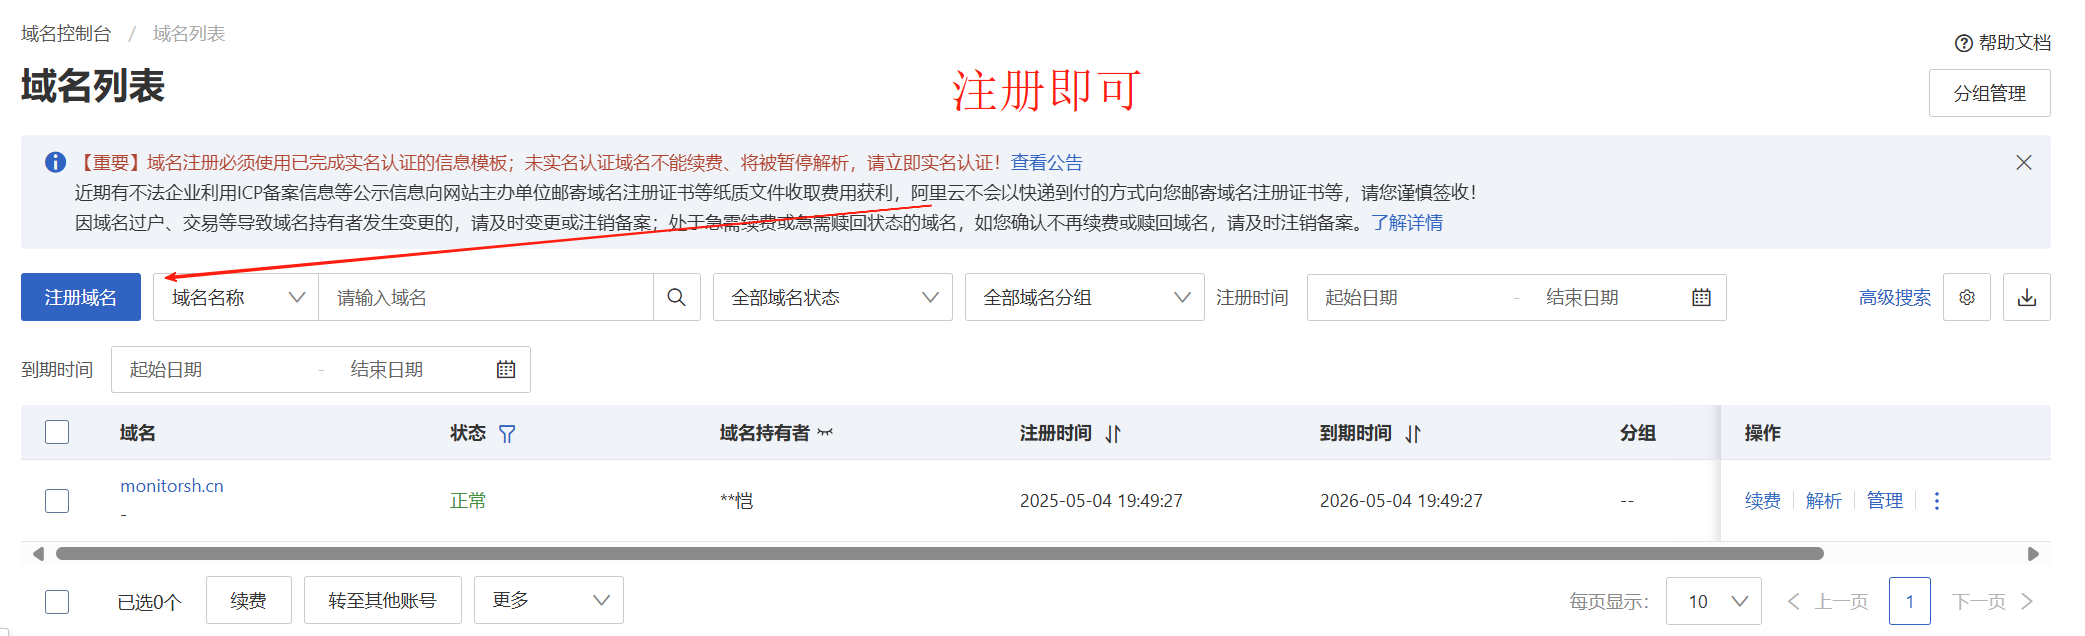Check the bottom selection checkbox
Viewport: 2085px width, 636px height.
point(57,601)
